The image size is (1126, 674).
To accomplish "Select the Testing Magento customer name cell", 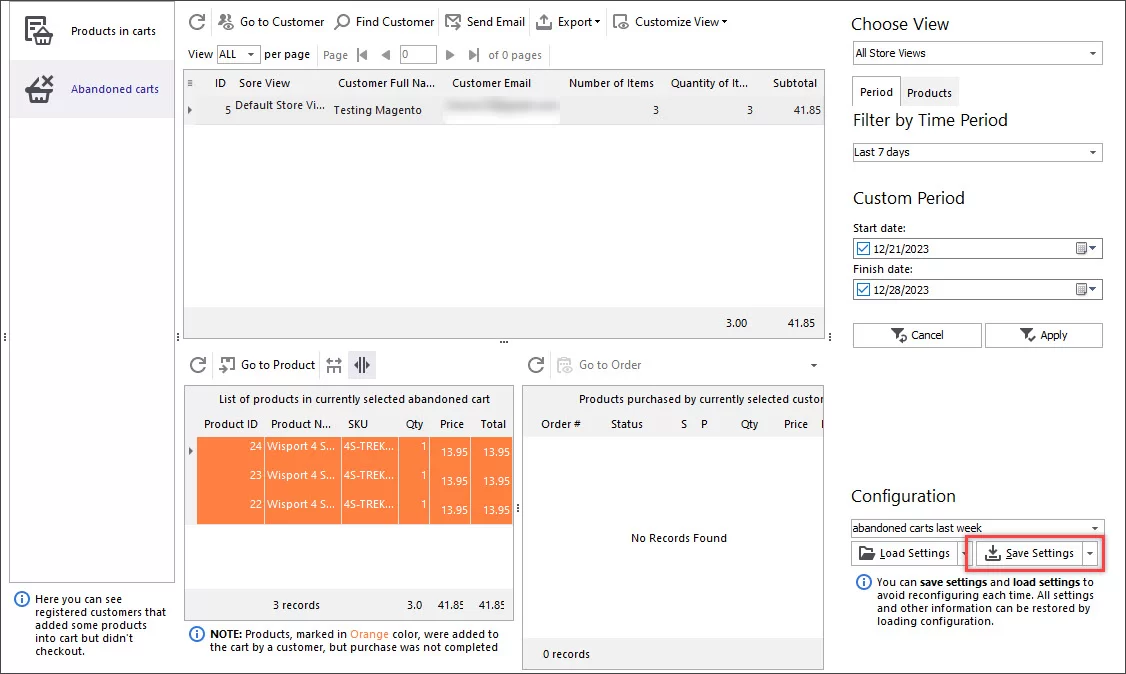I will (x=378, y=110).
